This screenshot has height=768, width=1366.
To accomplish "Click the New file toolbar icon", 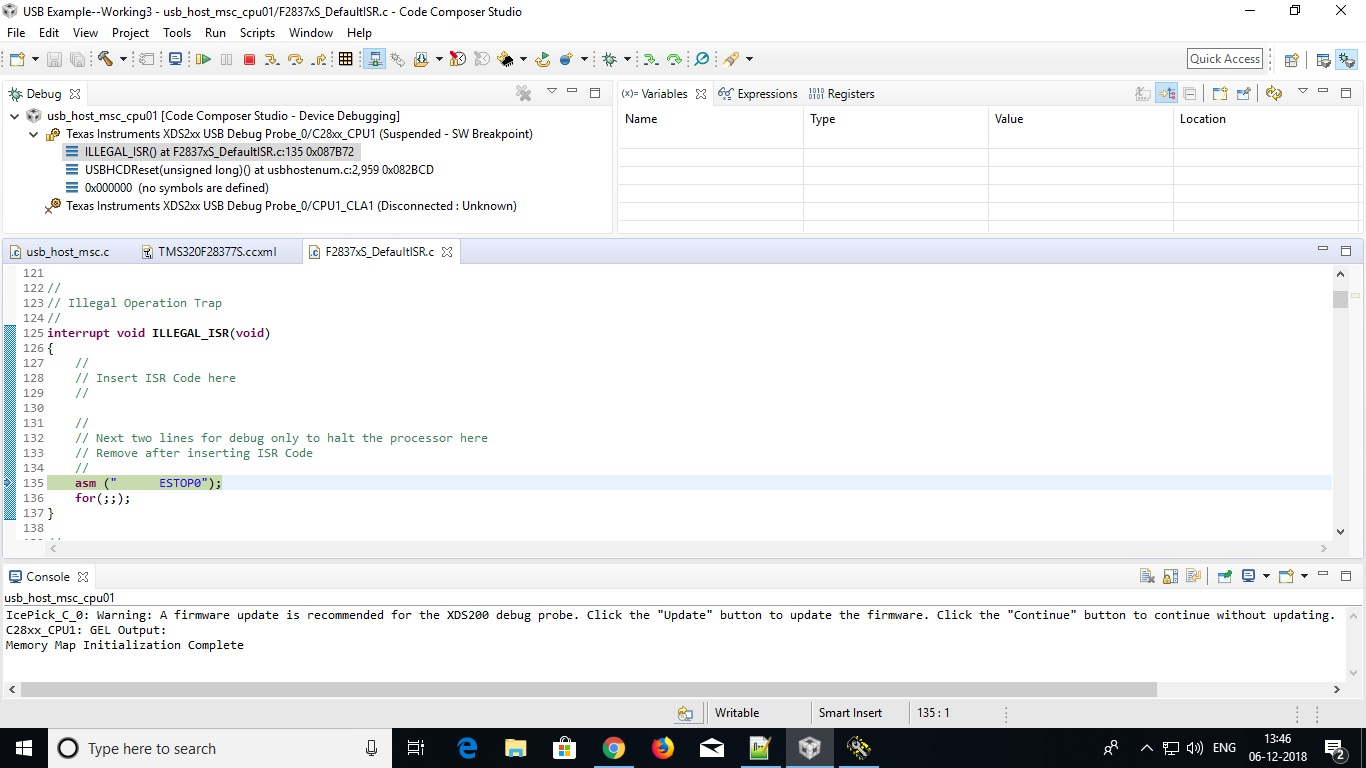I will click(17, 59).
